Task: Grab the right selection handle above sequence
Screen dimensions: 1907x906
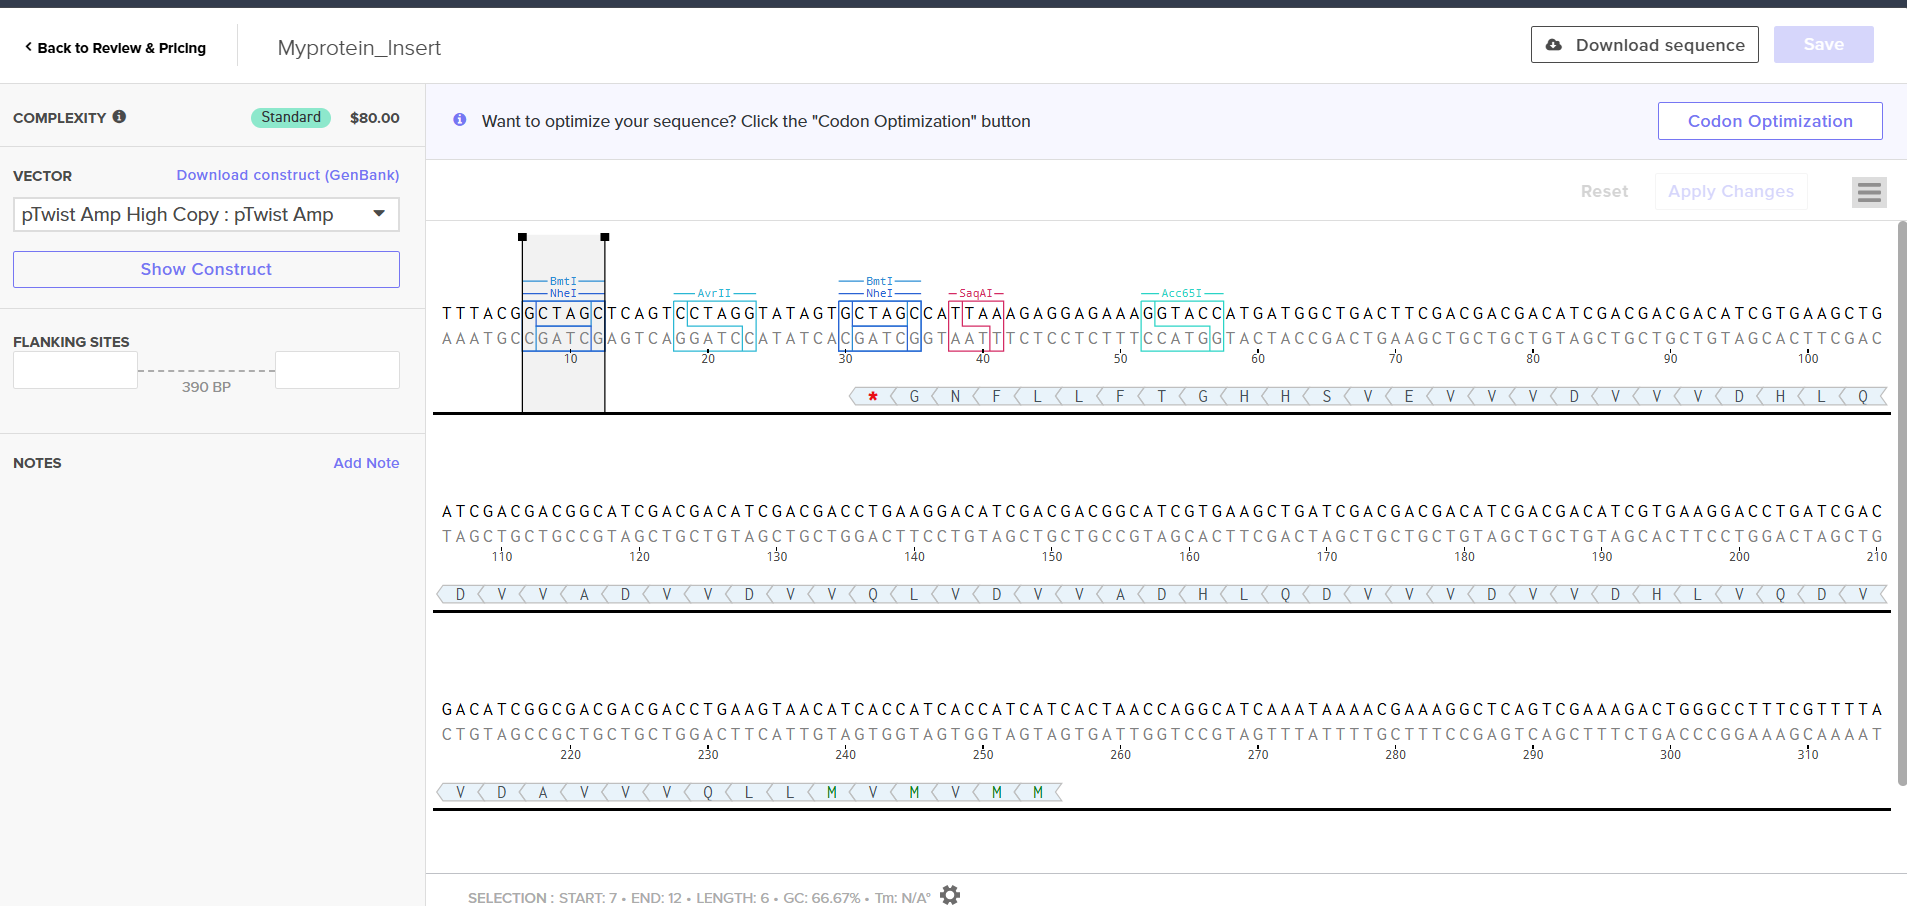Action: point(605,237)
